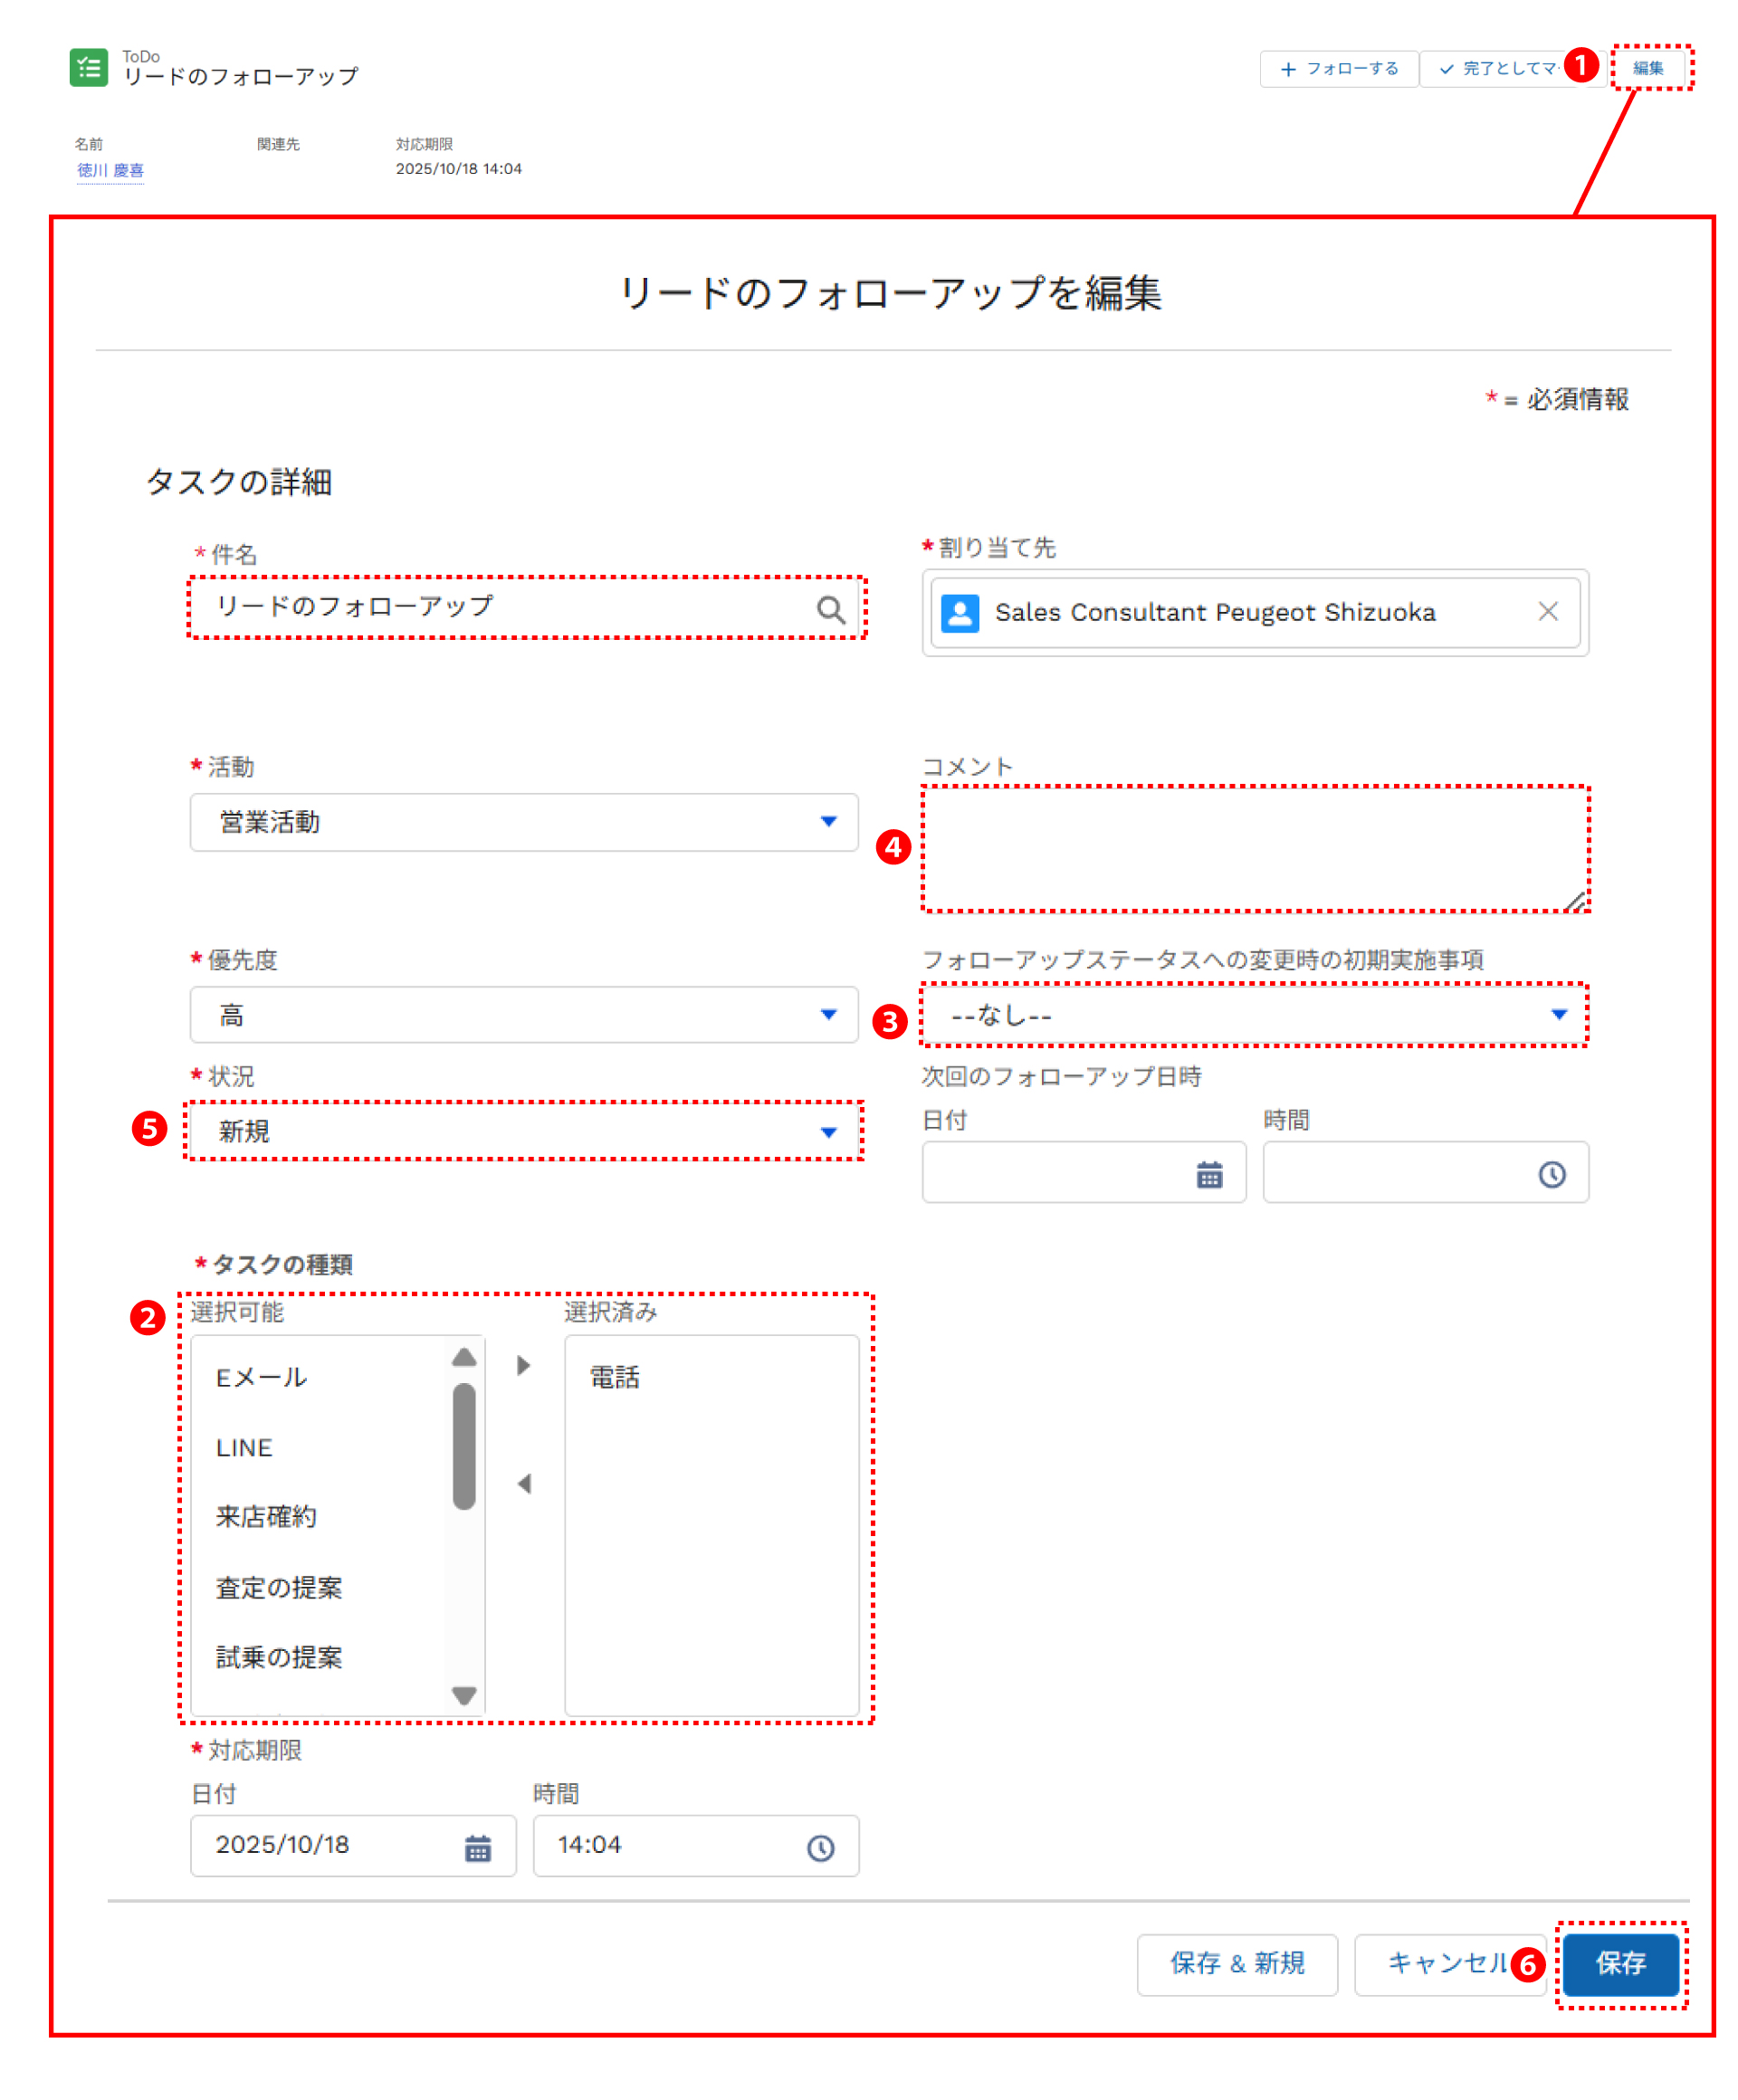Click the 保存 button
The image size is (1738, 2100).
pos(1620,1963)
